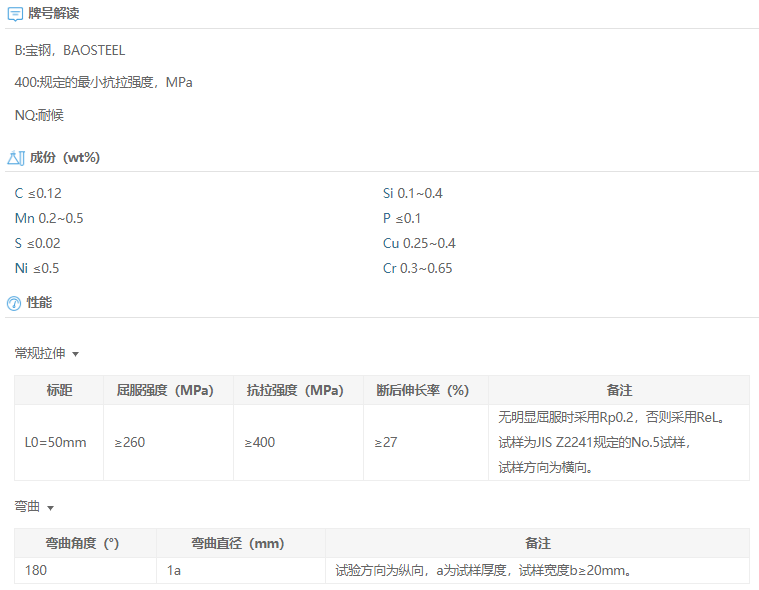759x590 pixels.
Task: Click the Cu 0.25~0.4 composition value
Action: (419, 243)
